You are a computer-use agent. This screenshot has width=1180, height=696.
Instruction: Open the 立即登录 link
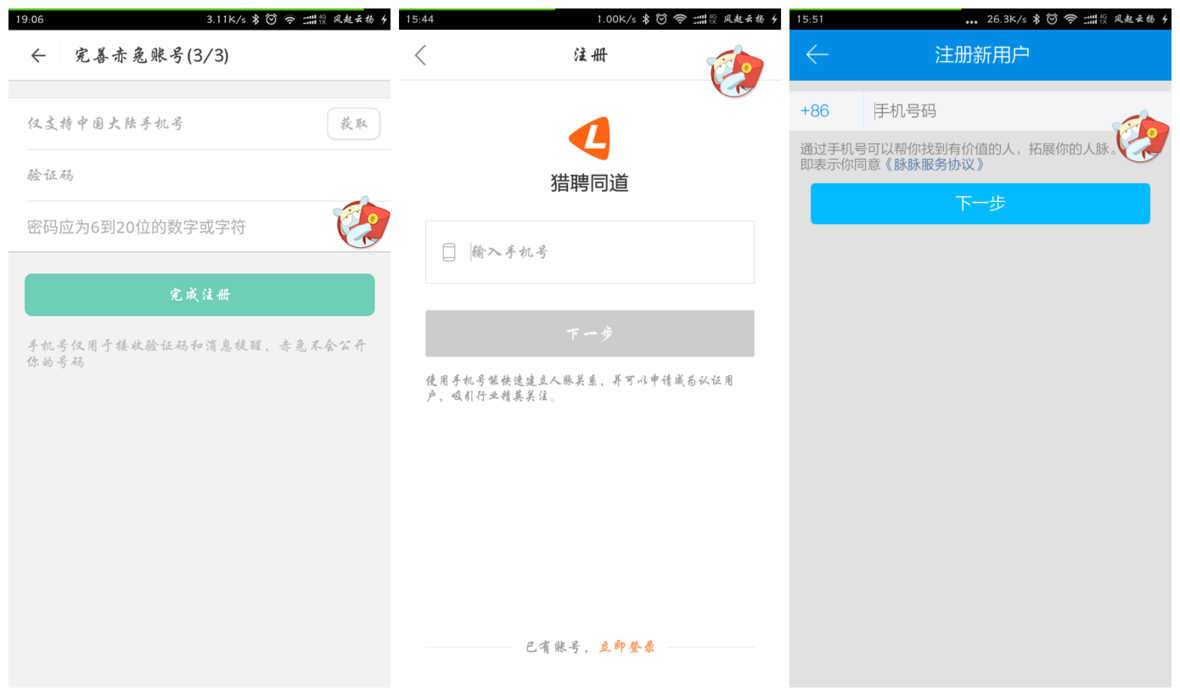(627, 647)
